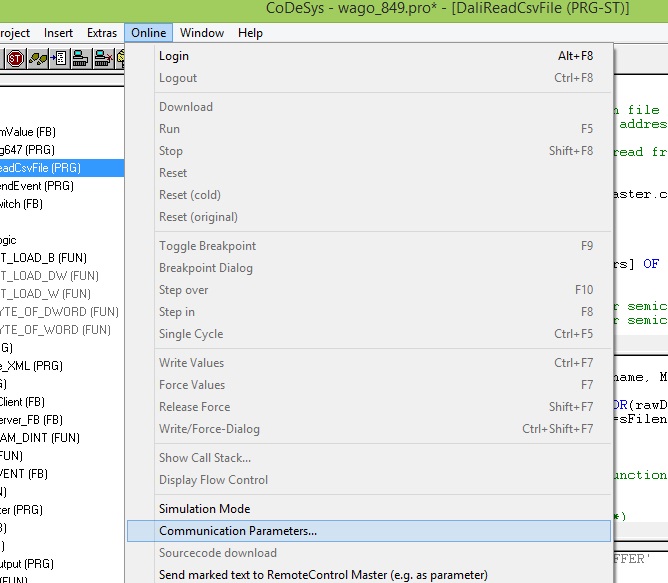Select the Client (FB) tree item
668x583 pixels.
22,402
